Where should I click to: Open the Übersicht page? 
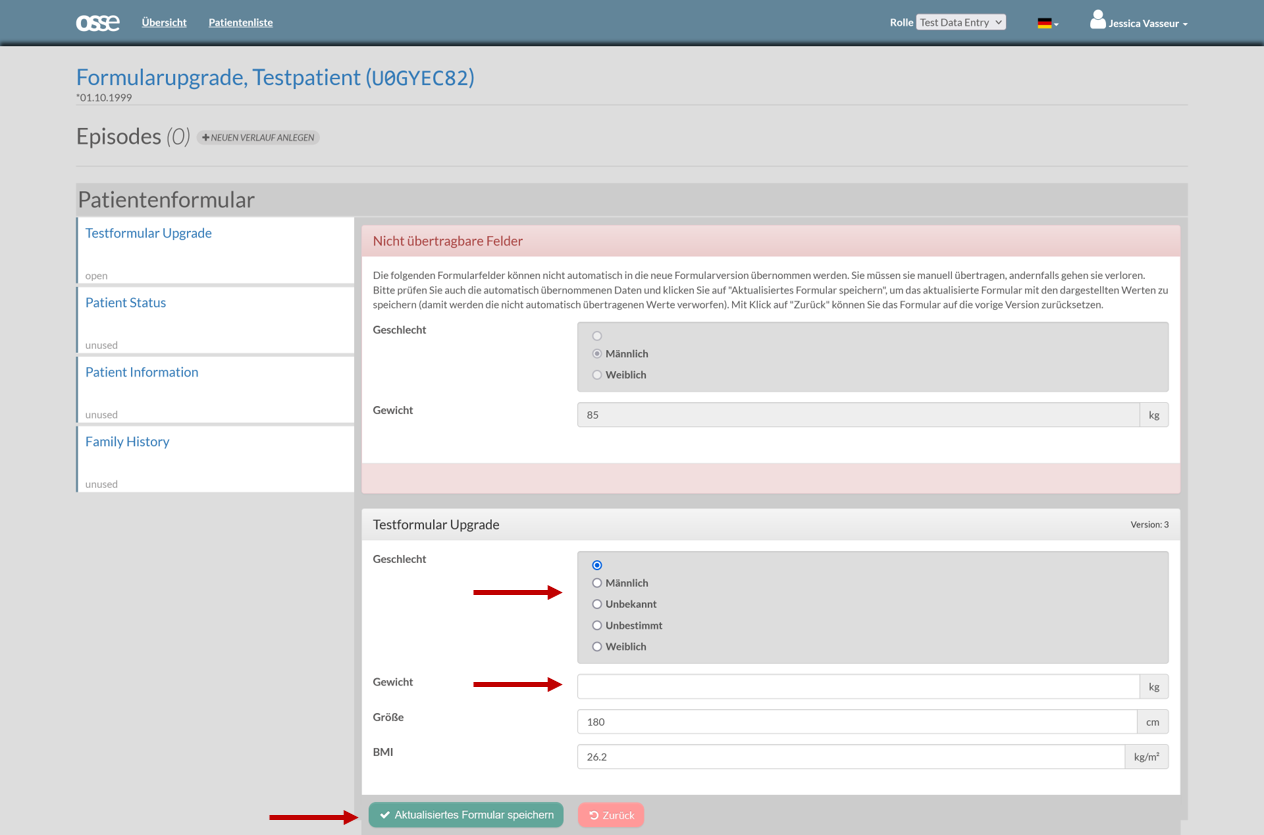point(164,22)
